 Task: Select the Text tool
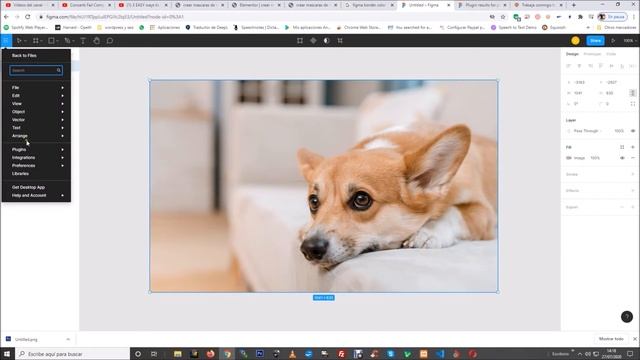click(83, 40)
